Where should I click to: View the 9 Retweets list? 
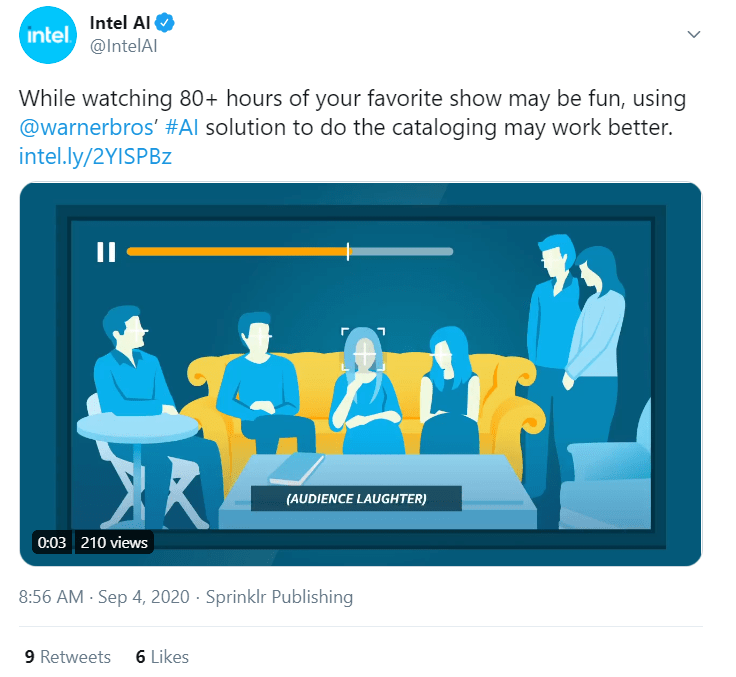[68, 657]
